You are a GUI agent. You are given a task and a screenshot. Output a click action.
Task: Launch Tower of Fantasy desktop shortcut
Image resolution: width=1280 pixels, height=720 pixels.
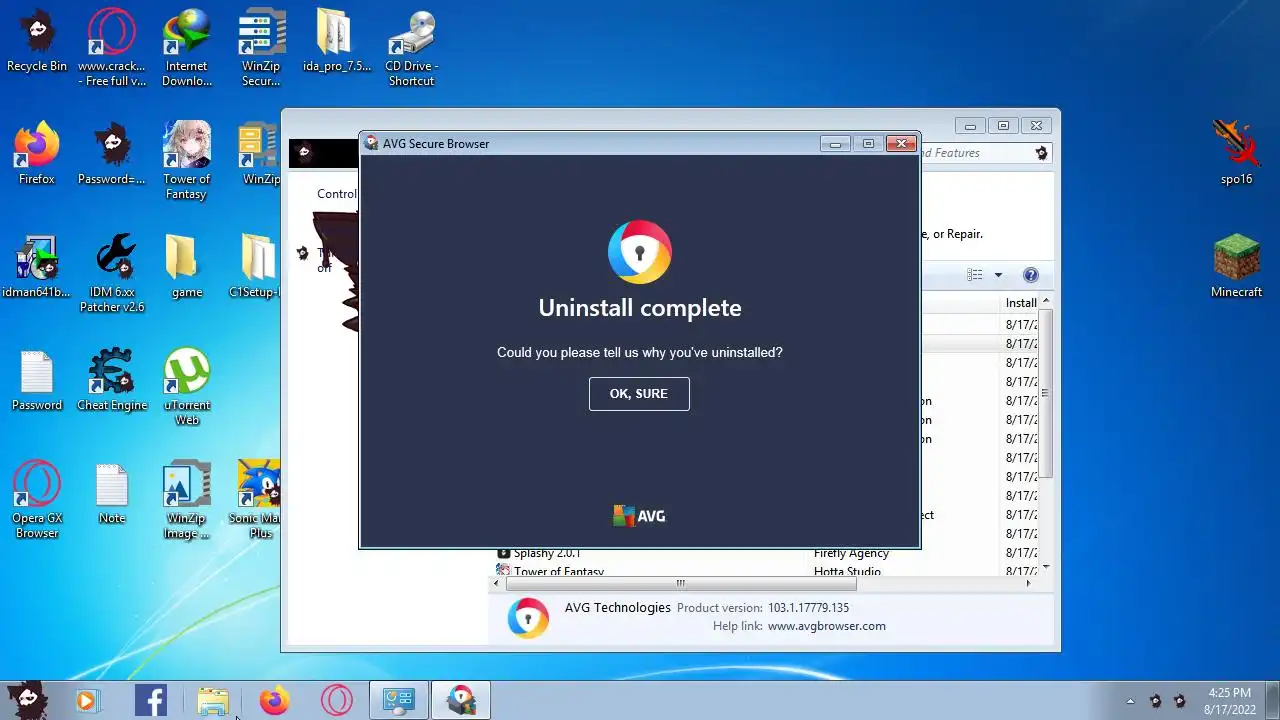tap(187, 162)
